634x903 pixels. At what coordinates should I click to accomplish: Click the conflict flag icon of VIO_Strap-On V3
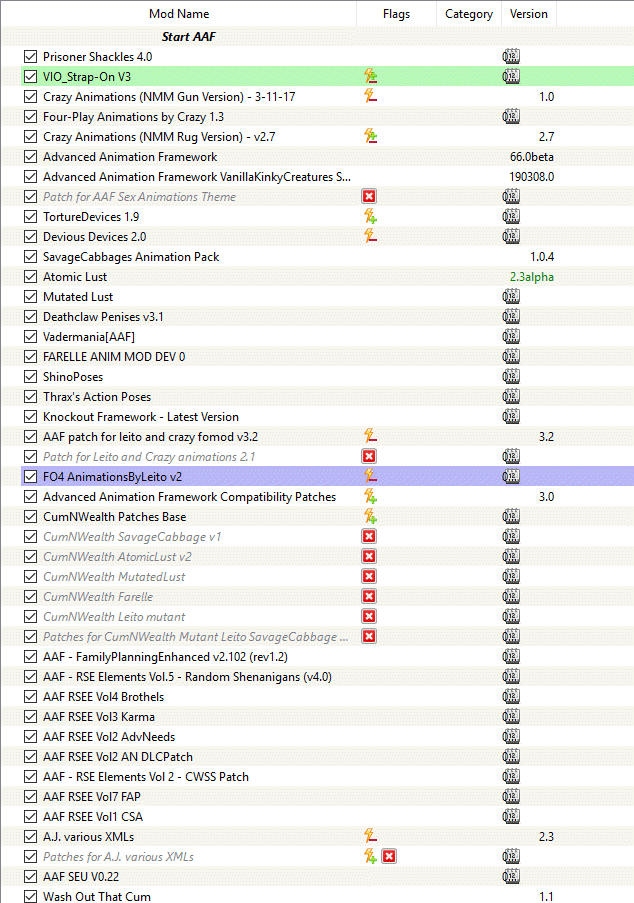pos(370,76)
